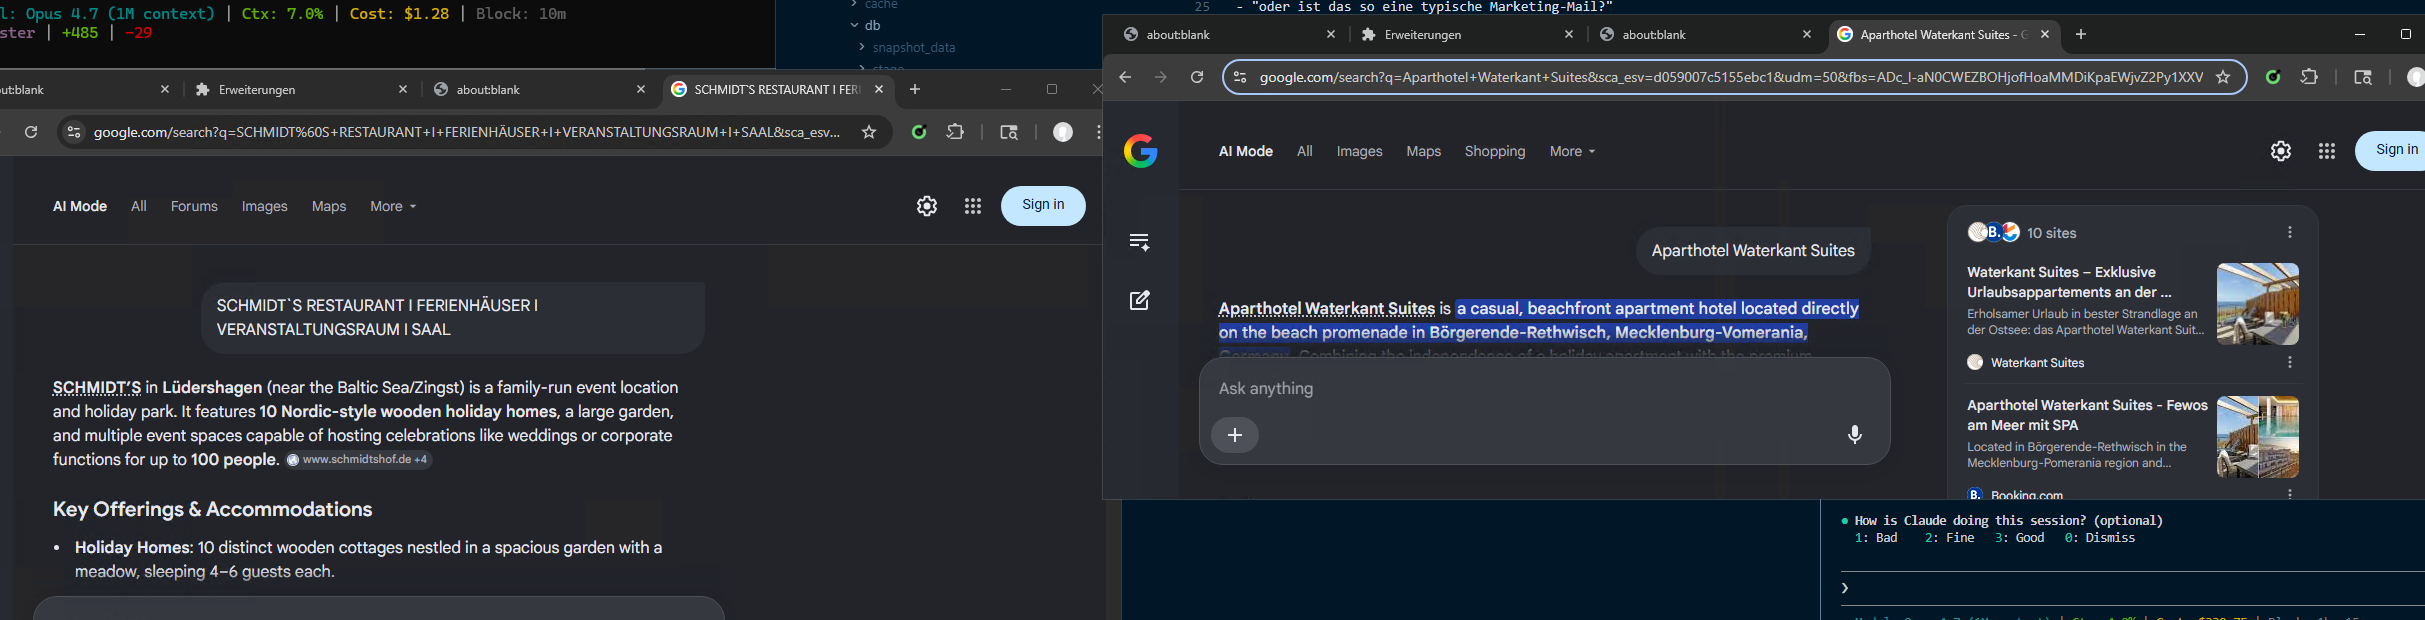Open underlined SCHMIDT'S link in answer

point(97,387)
